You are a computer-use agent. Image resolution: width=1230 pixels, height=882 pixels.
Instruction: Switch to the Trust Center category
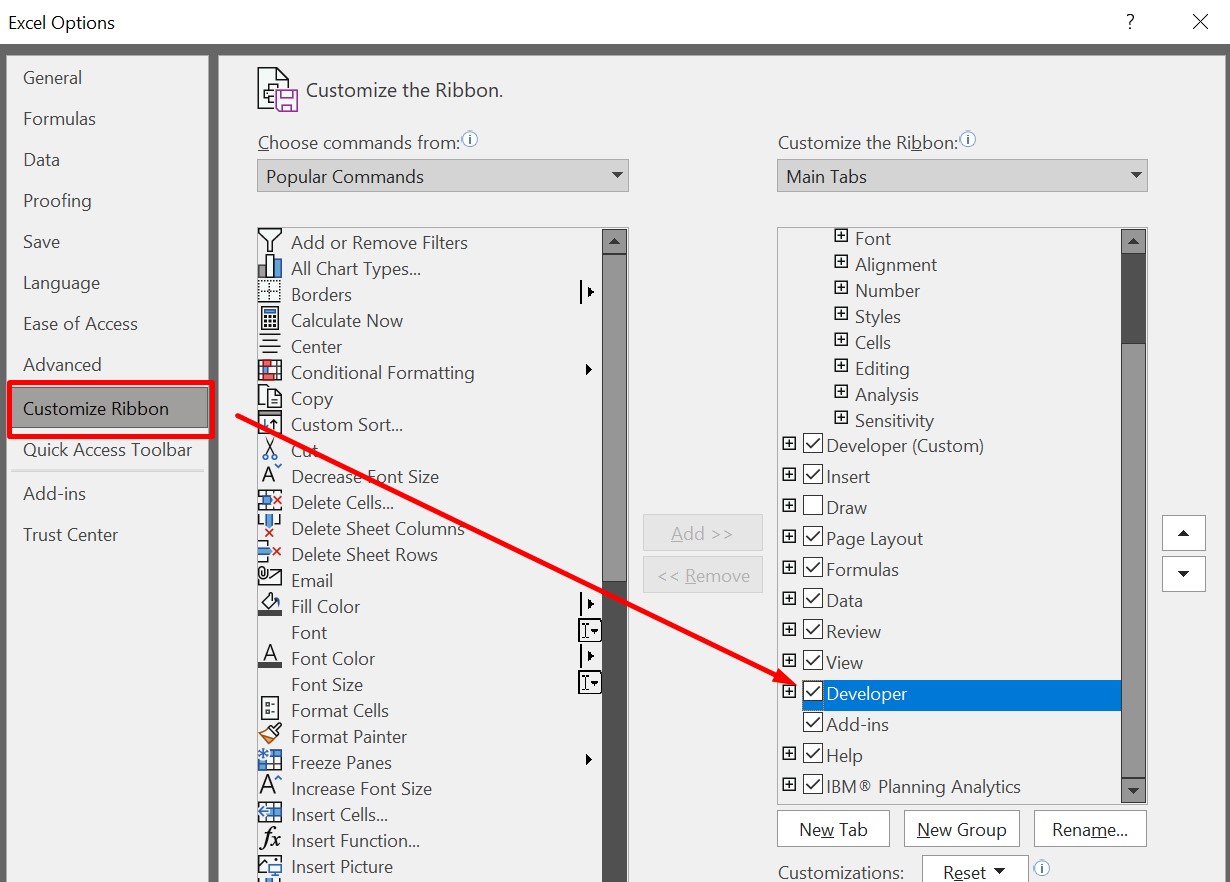[71, 535]
